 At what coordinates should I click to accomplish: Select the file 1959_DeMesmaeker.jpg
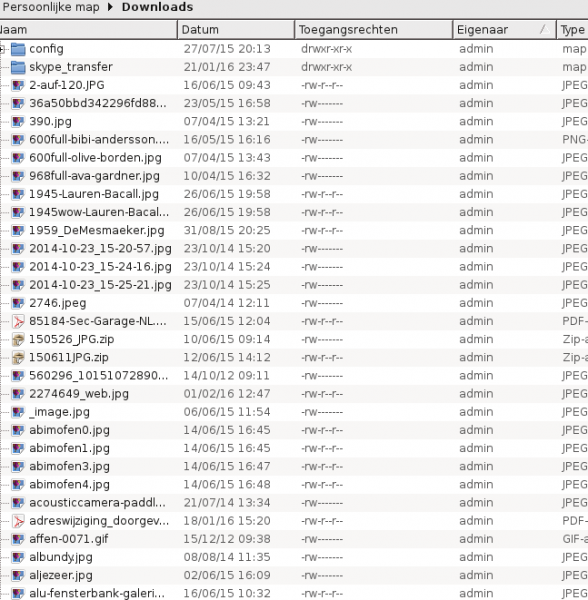pyautogui.click(x=97, y=231)
